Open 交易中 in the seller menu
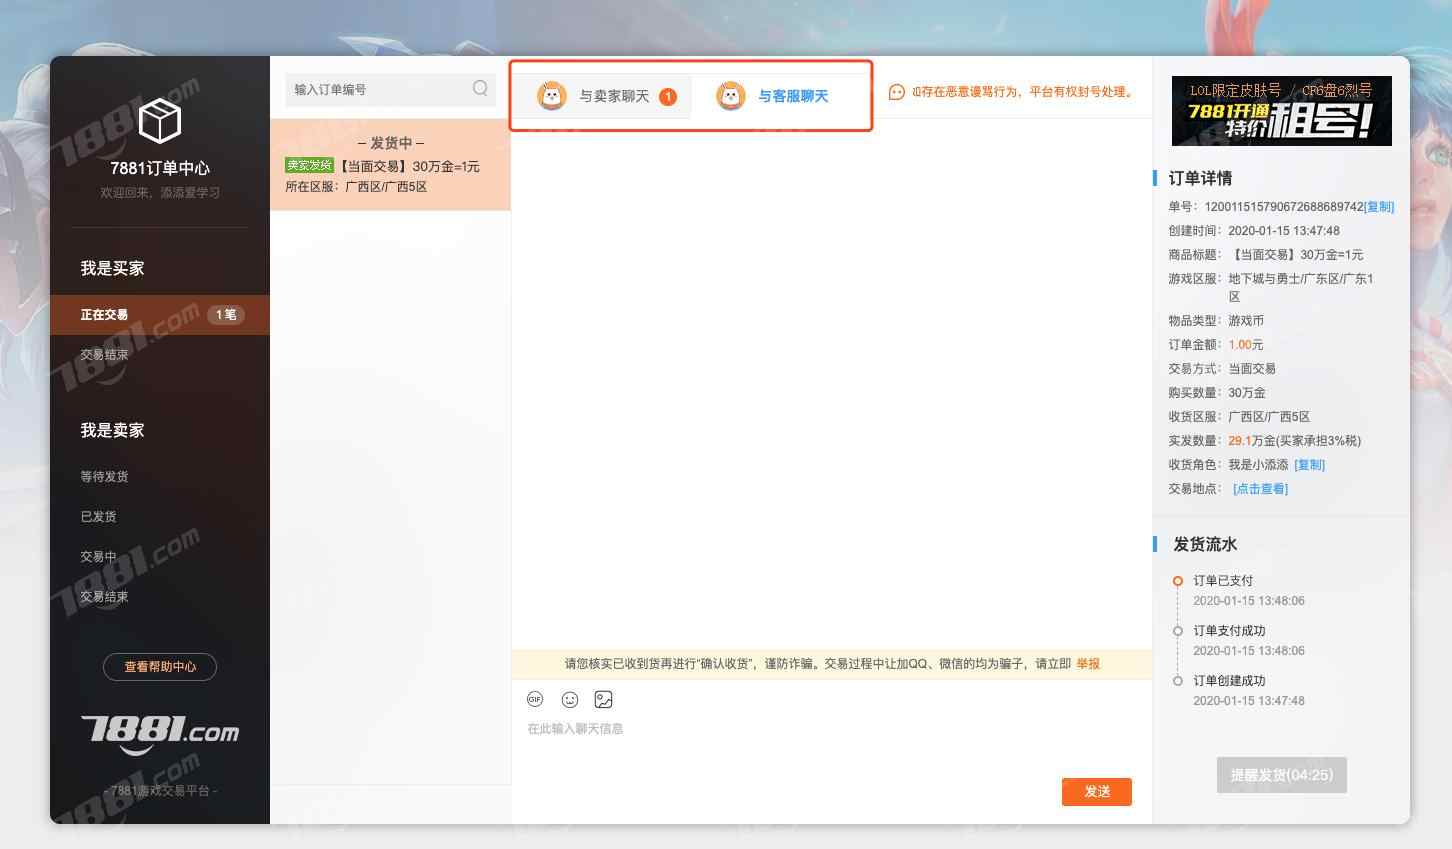Viewport: 1452px width, 849px height. (x=98, y=557)
